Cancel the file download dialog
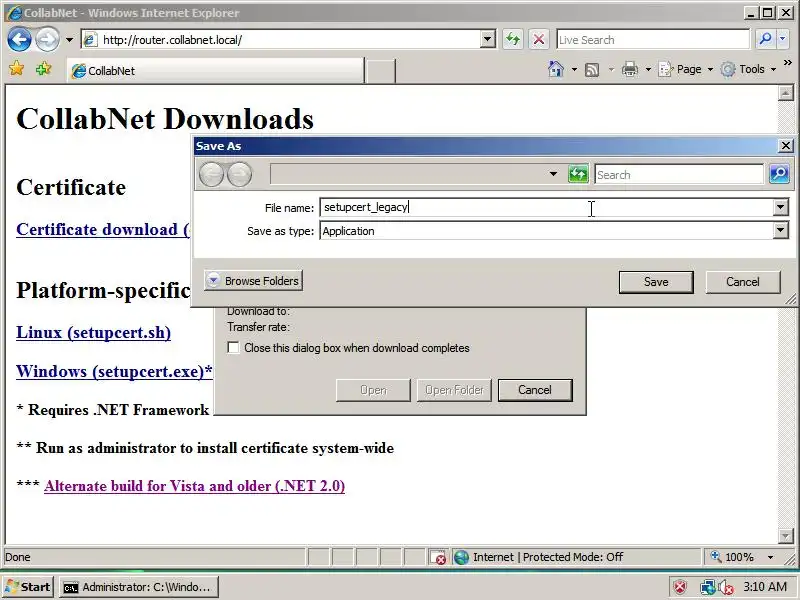Screen dimensions: 800x600 click(535, 390)
